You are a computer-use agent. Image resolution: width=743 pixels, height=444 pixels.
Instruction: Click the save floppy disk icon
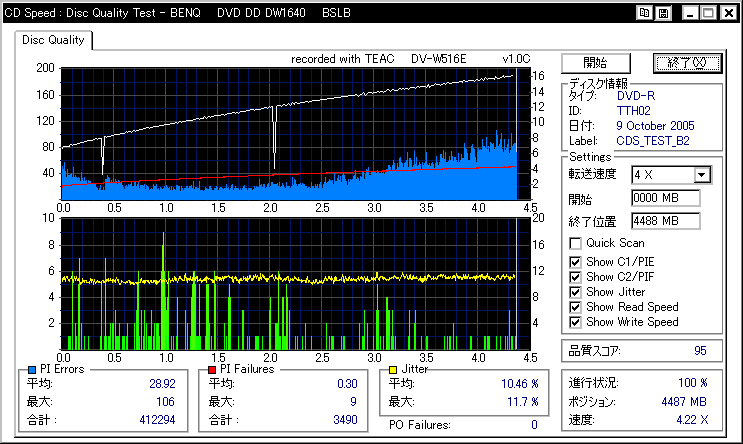[x=664, y=13]
